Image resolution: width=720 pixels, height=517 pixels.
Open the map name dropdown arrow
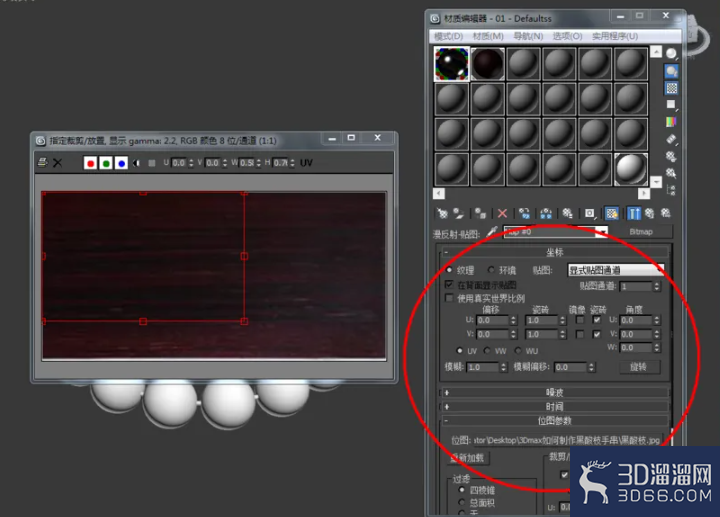click(x=602, y=232)
